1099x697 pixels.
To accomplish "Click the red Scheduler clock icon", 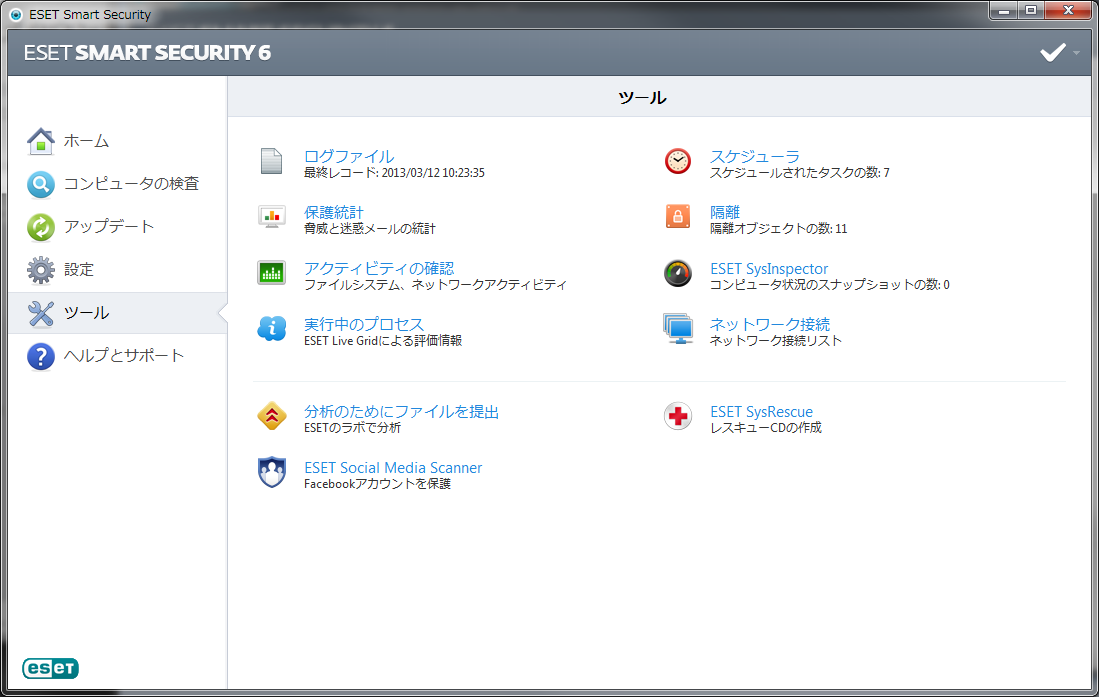I will pyautogui.click(x=678, y=161).
